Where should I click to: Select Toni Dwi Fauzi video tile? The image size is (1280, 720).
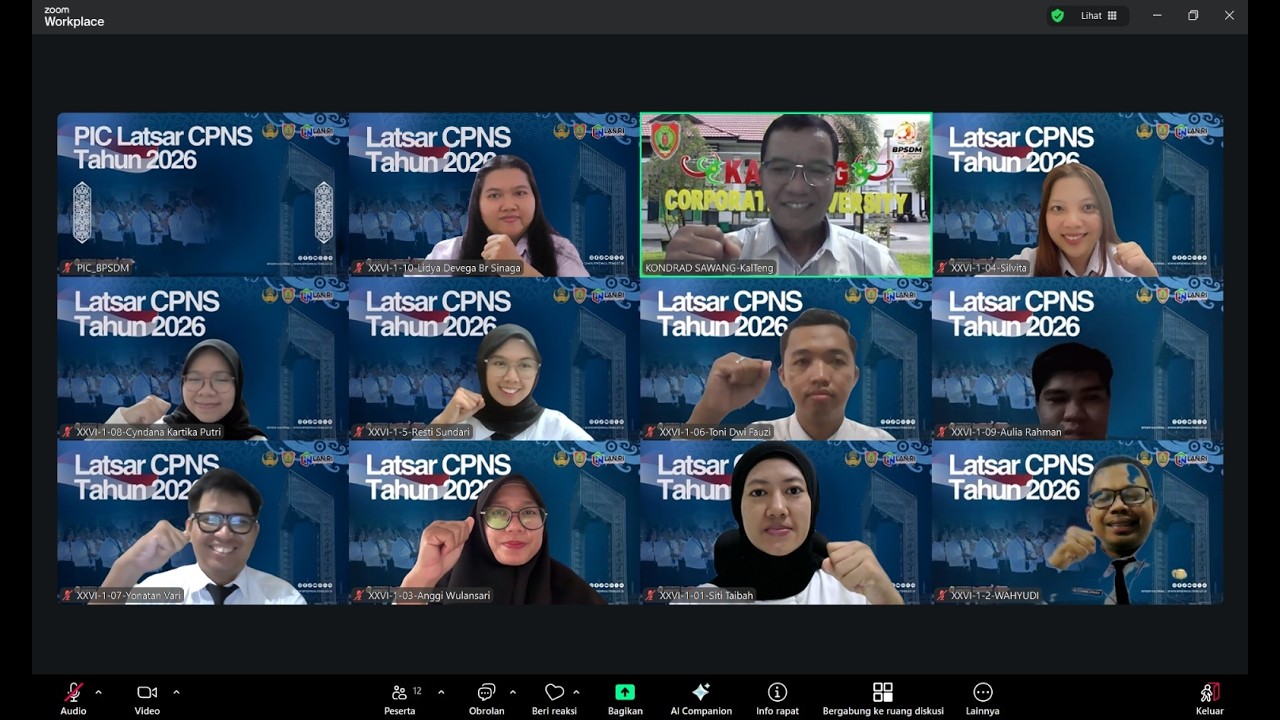tap(786, 359)
